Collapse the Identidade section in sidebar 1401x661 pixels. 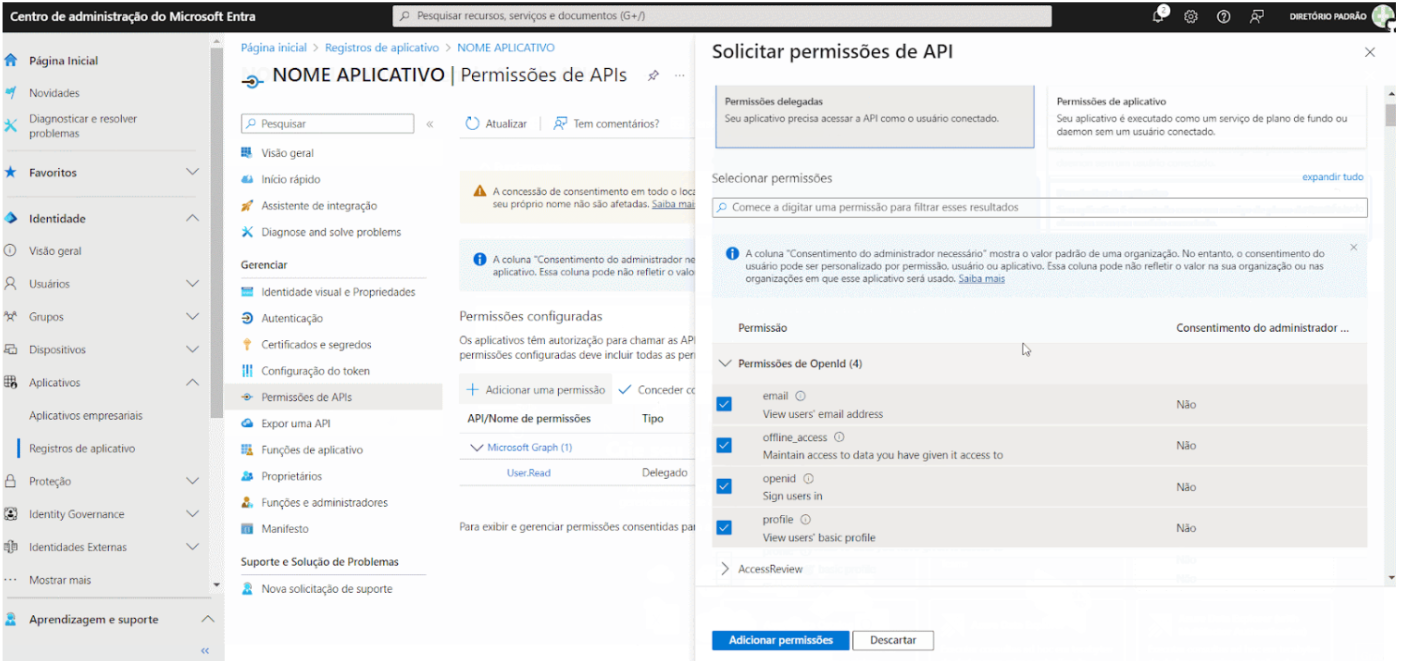193,218
